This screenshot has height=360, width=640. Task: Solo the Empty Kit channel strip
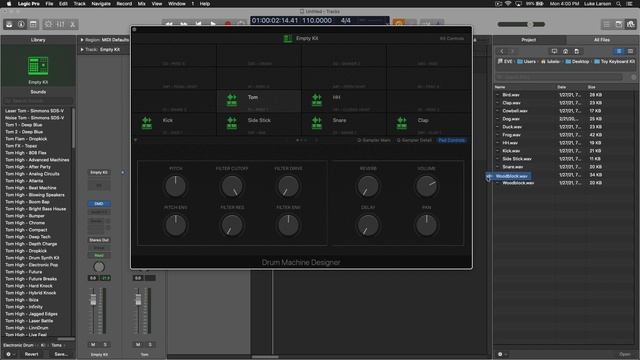105,344
